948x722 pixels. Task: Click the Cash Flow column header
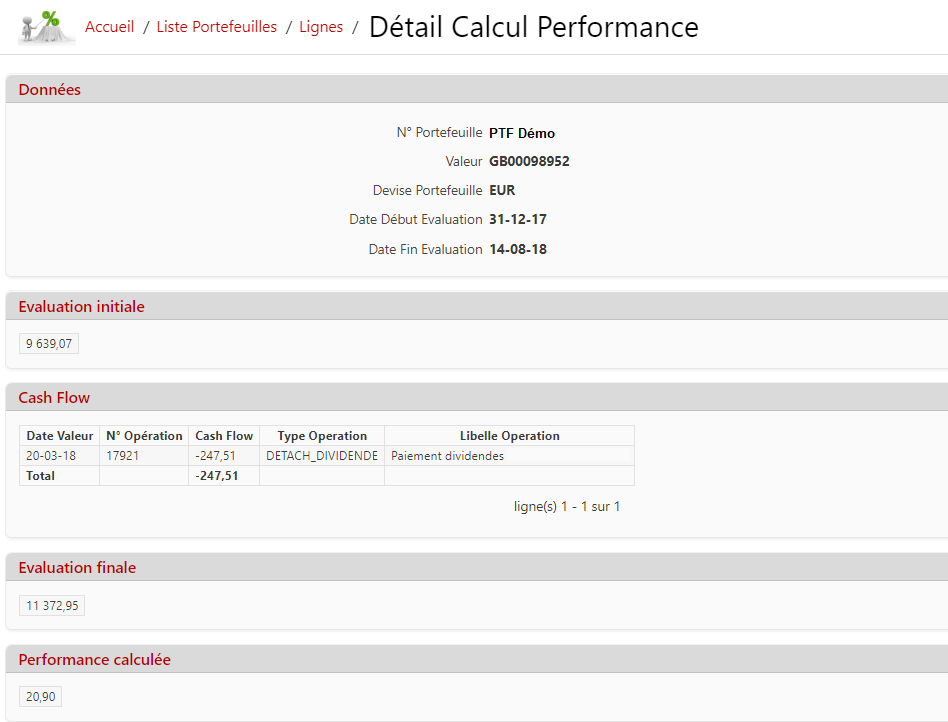tap(224, 436)
